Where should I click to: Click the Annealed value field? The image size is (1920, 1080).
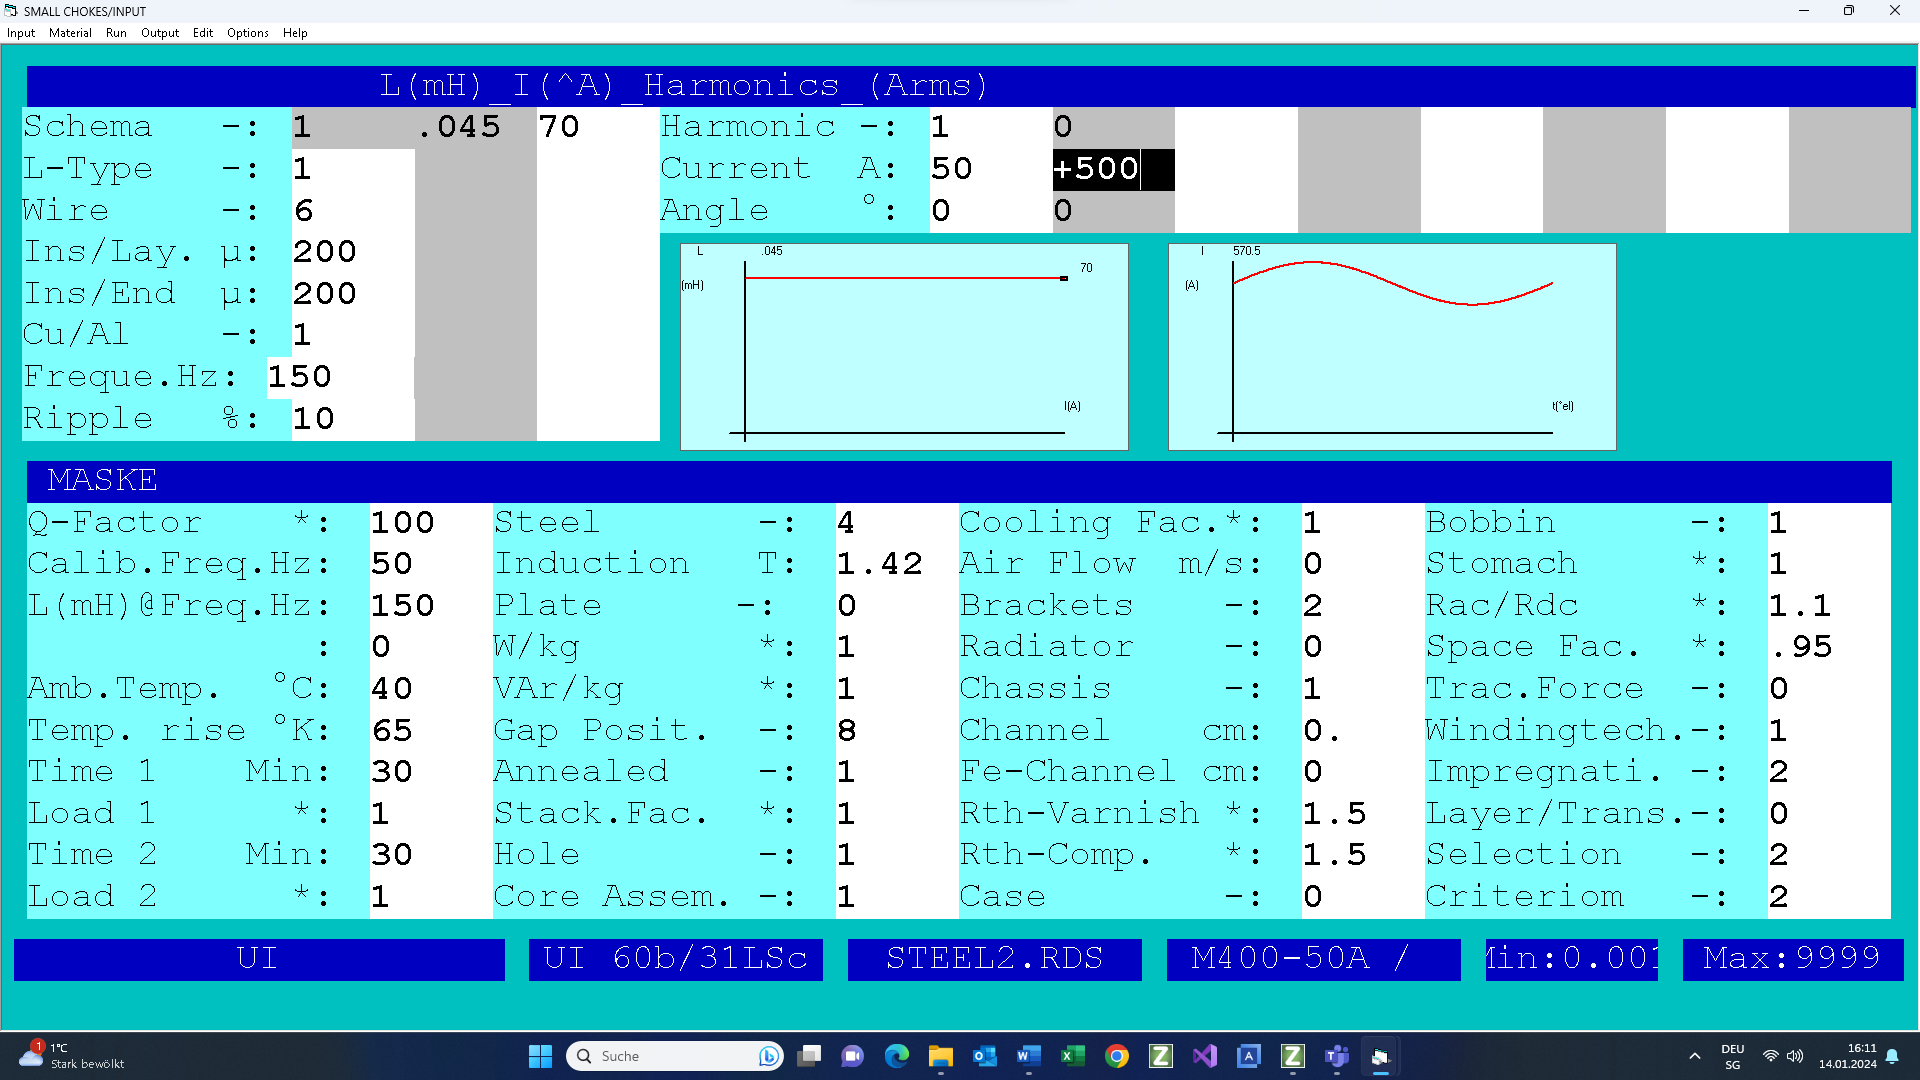coord(897,772)
